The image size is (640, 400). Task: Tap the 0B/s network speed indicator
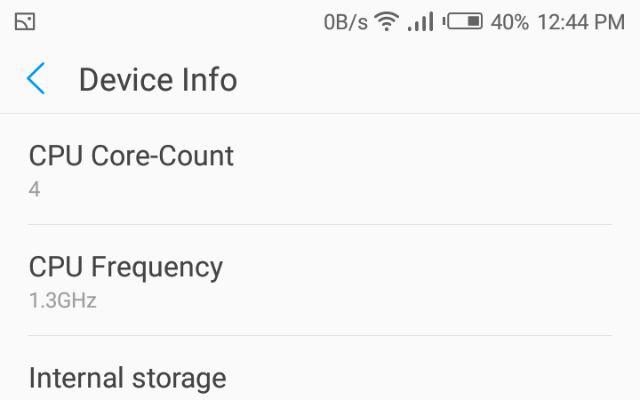345,22
